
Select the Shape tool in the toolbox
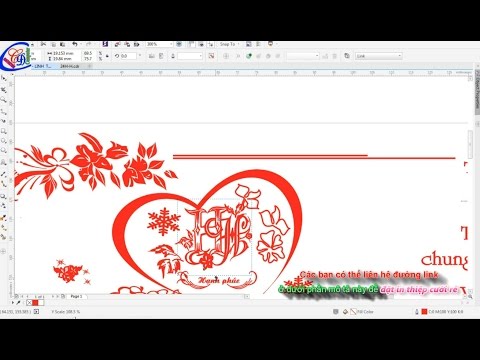[4, 90]
